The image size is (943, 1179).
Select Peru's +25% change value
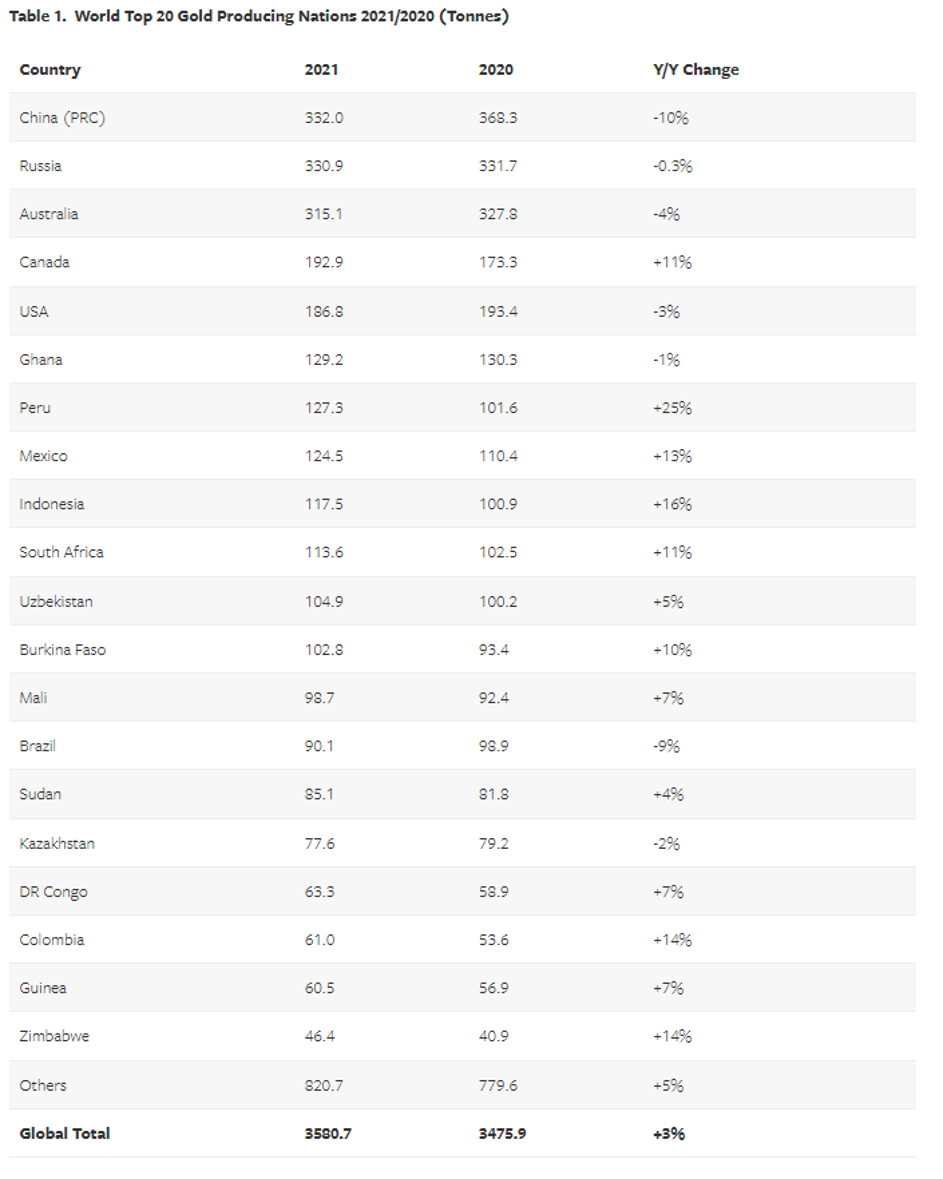click(x=672, y=408)
